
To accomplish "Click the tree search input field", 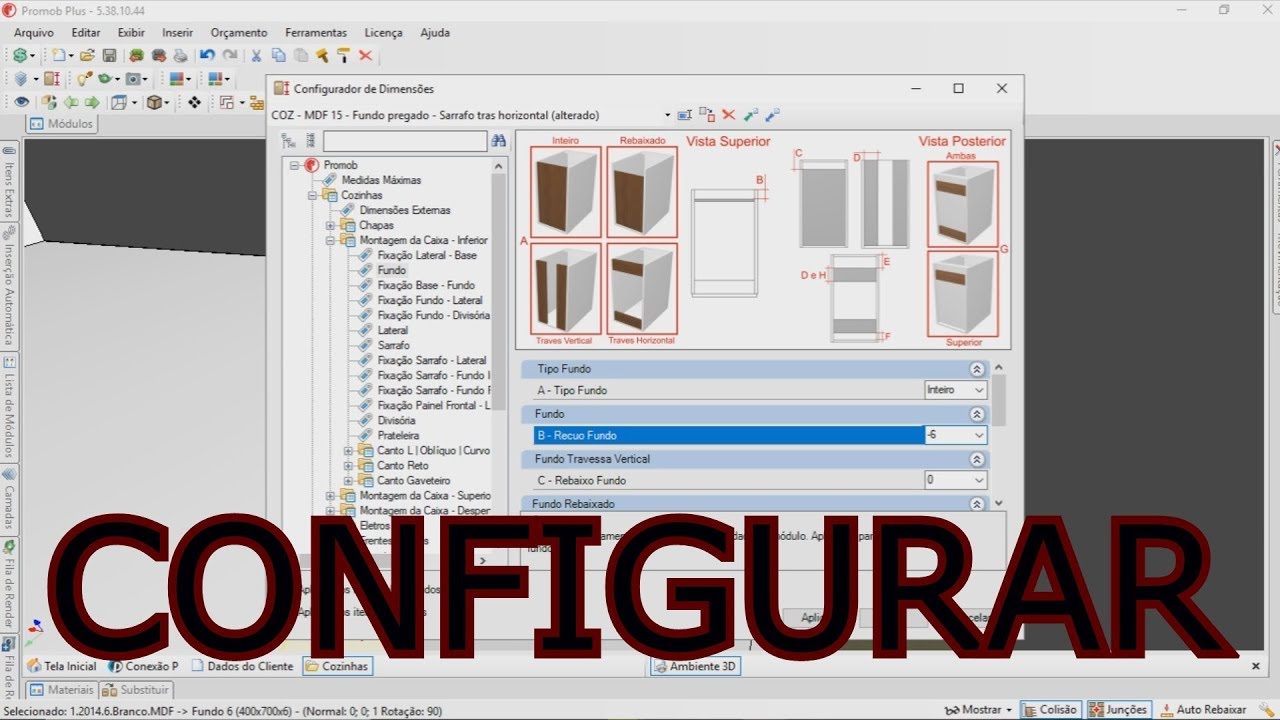I will pos(405,141).
